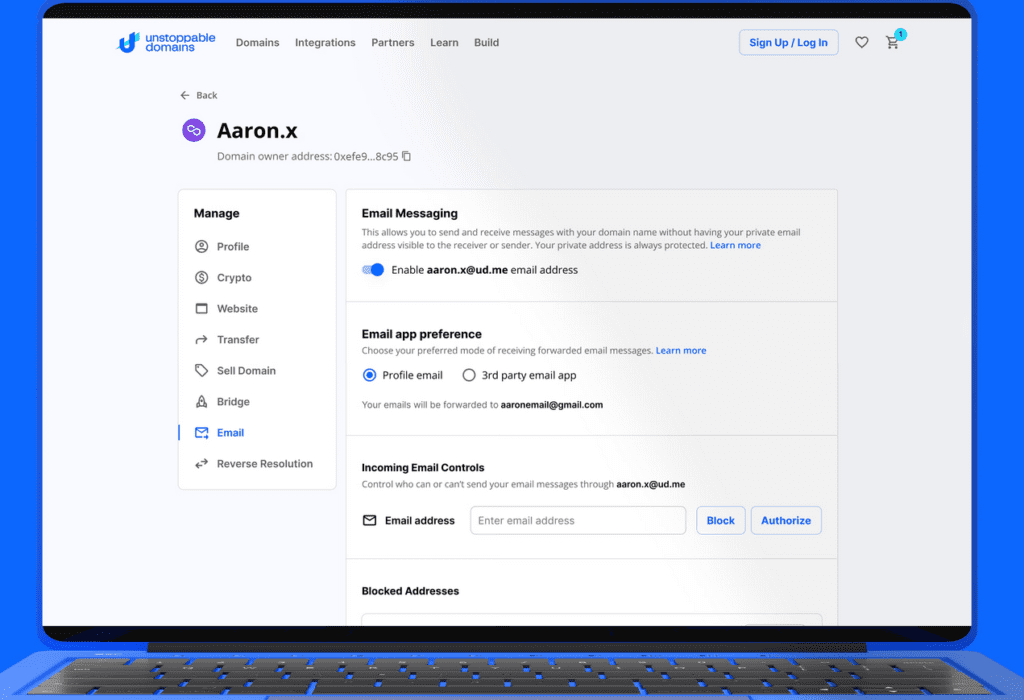Select the 3rd party email app option
The image size is (1024, 700).
(x=469, y=376)
